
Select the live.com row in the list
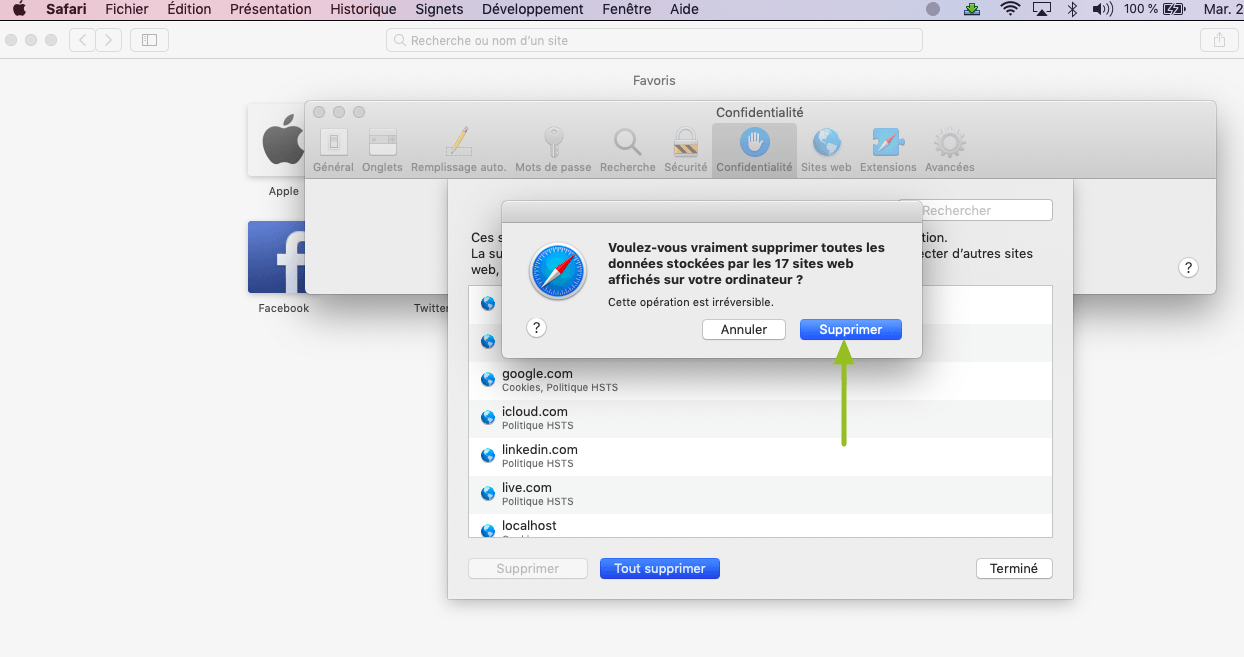(760, 495)
